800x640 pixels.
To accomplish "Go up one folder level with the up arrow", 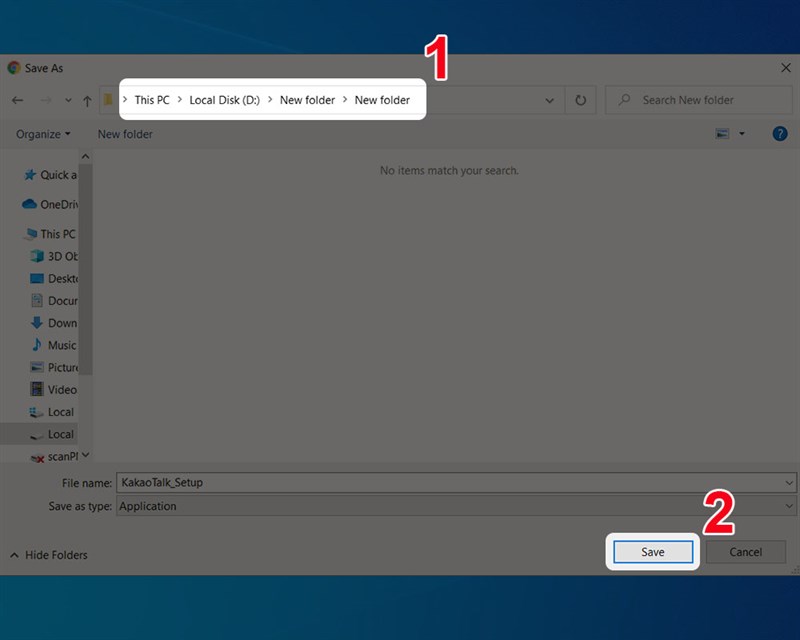I will [x=88, y=99].
